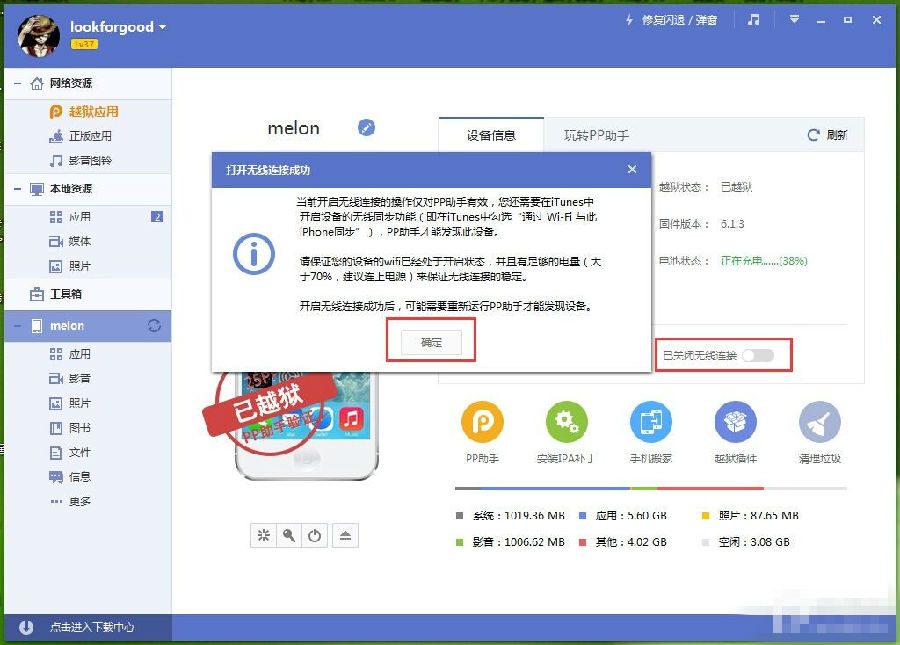The width and height of the screenshot is (900, 645).
Task: Expand the titlebar downward arrow menu
Action: pos(793,18)
